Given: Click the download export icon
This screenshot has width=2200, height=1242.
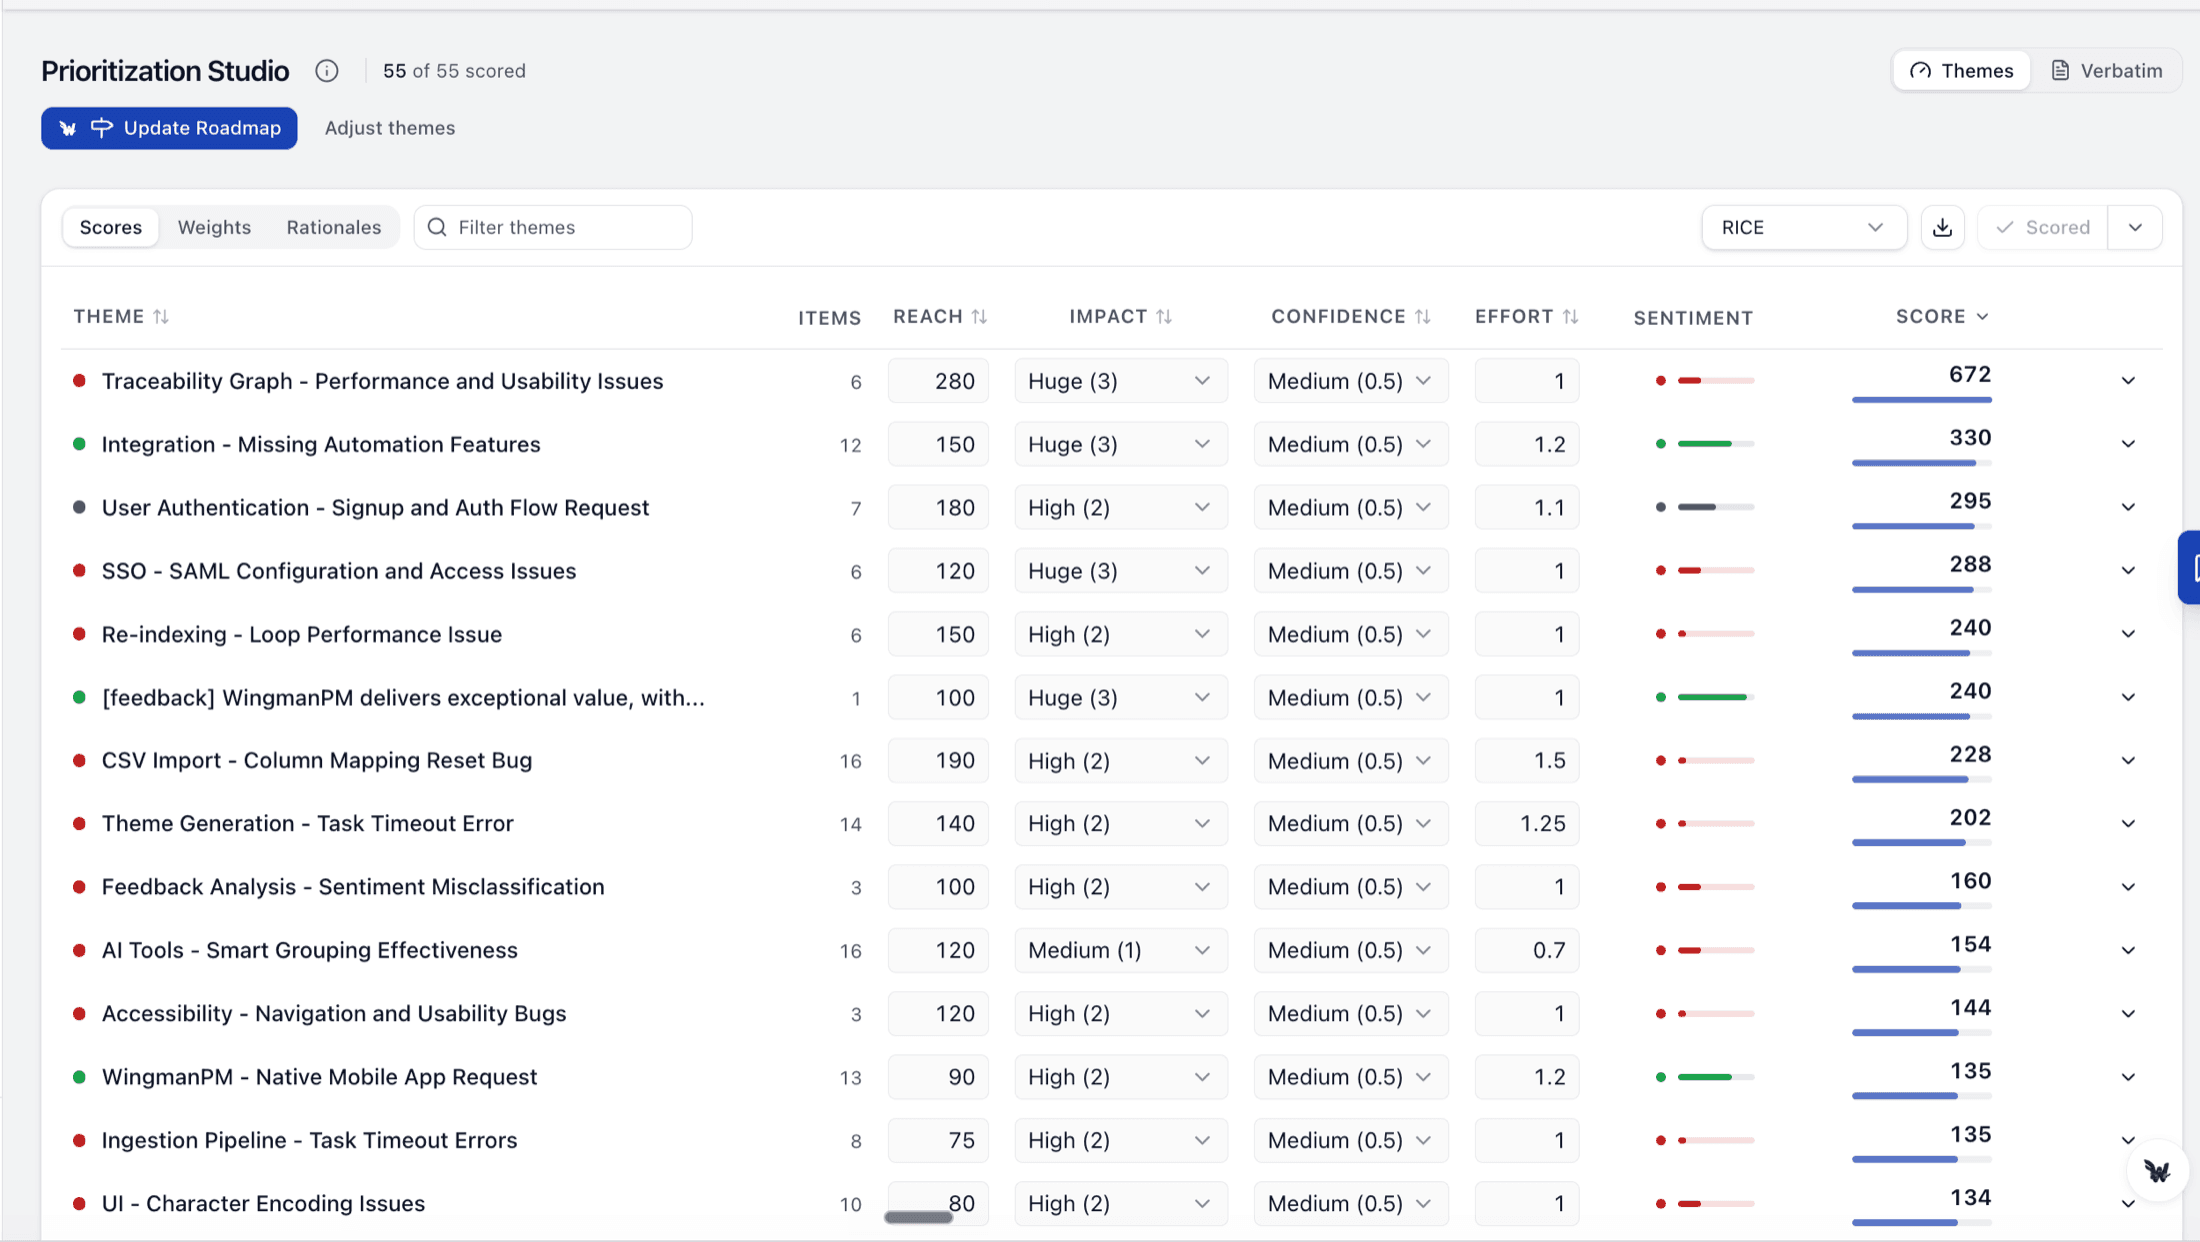Looking at the screenshot, I should click(x=1942, y=228).
